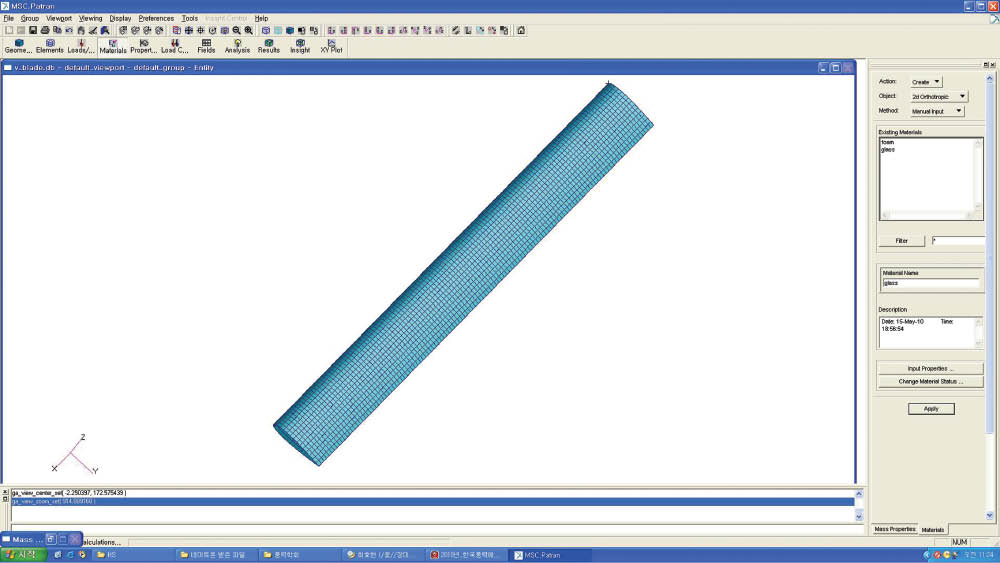Toggle the Load Cases application button

[175, 45]
